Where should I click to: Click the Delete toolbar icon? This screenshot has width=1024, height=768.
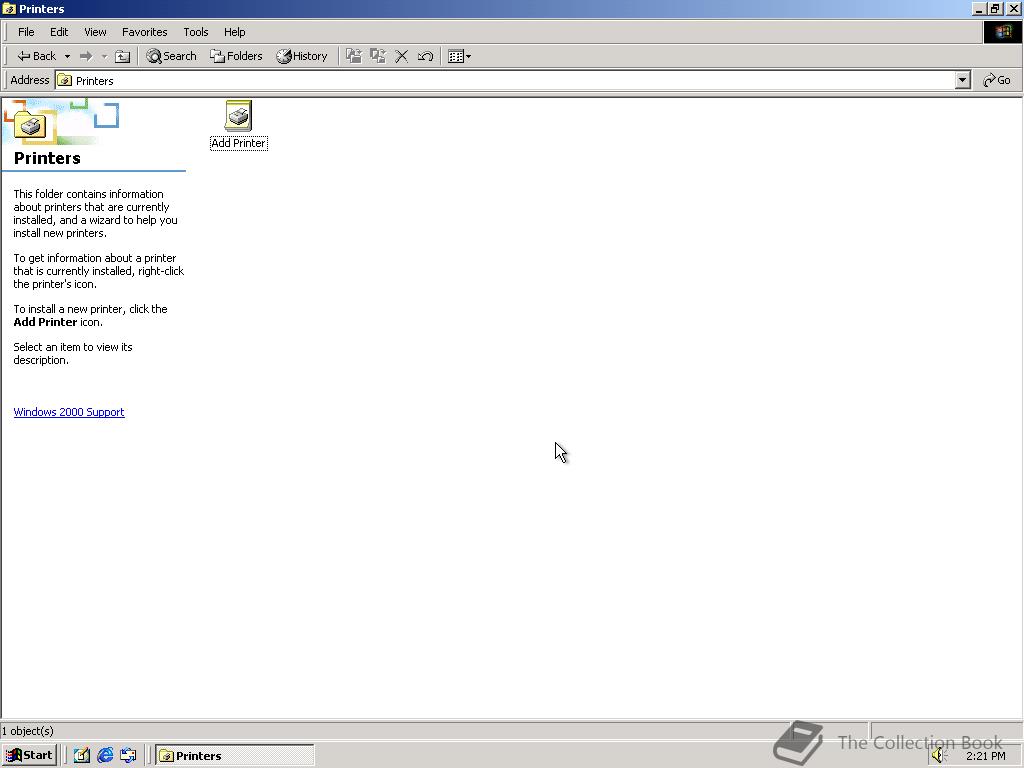coord(402,56)
